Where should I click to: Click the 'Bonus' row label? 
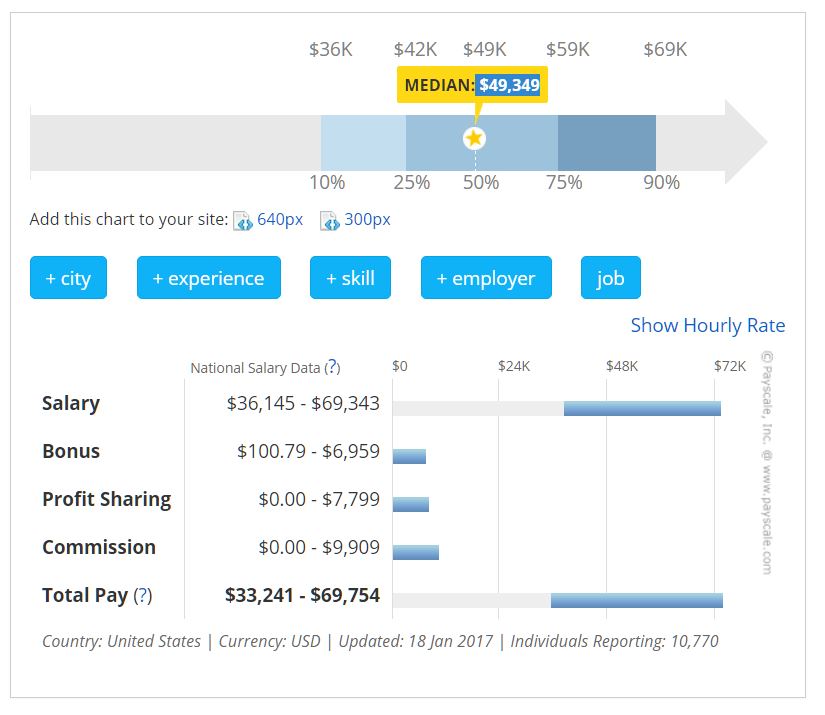click(x=71, y=451)
